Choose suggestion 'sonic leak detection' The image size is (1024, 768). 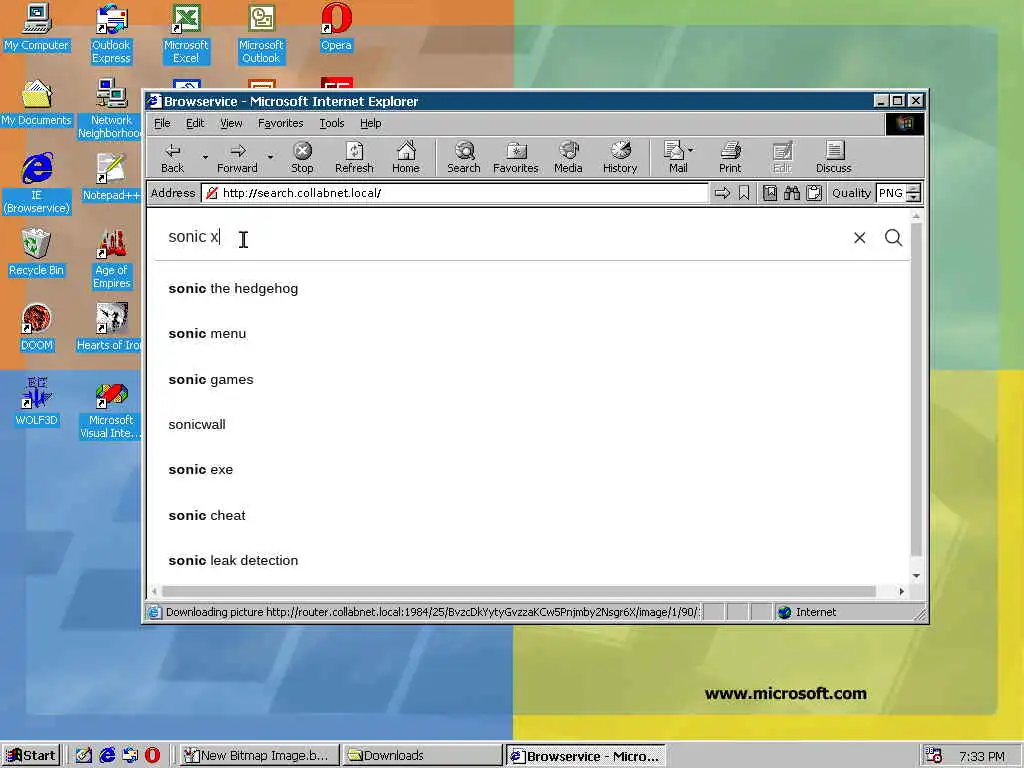point(233,560)
